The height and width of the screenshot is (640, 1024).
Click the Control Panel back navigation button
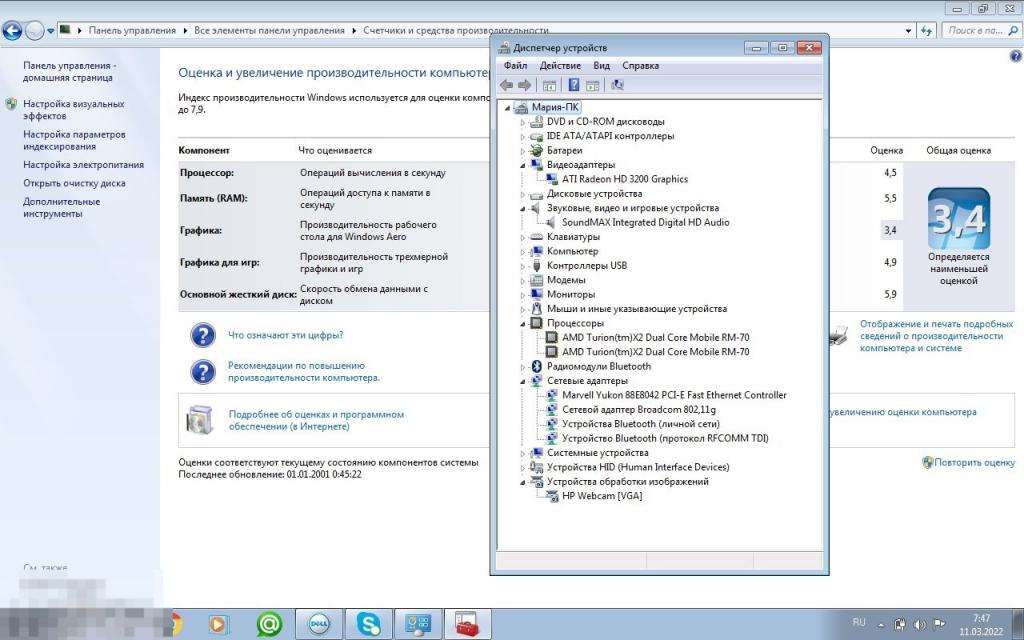[x=12, y=30]
